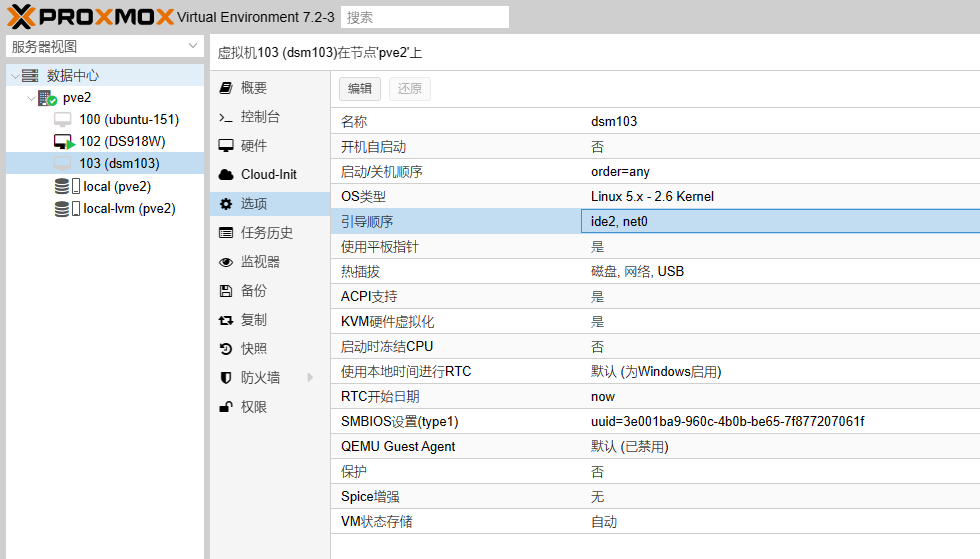Click the 快照 snapshot history icon
980x559 pixels.
pos(226,349)
